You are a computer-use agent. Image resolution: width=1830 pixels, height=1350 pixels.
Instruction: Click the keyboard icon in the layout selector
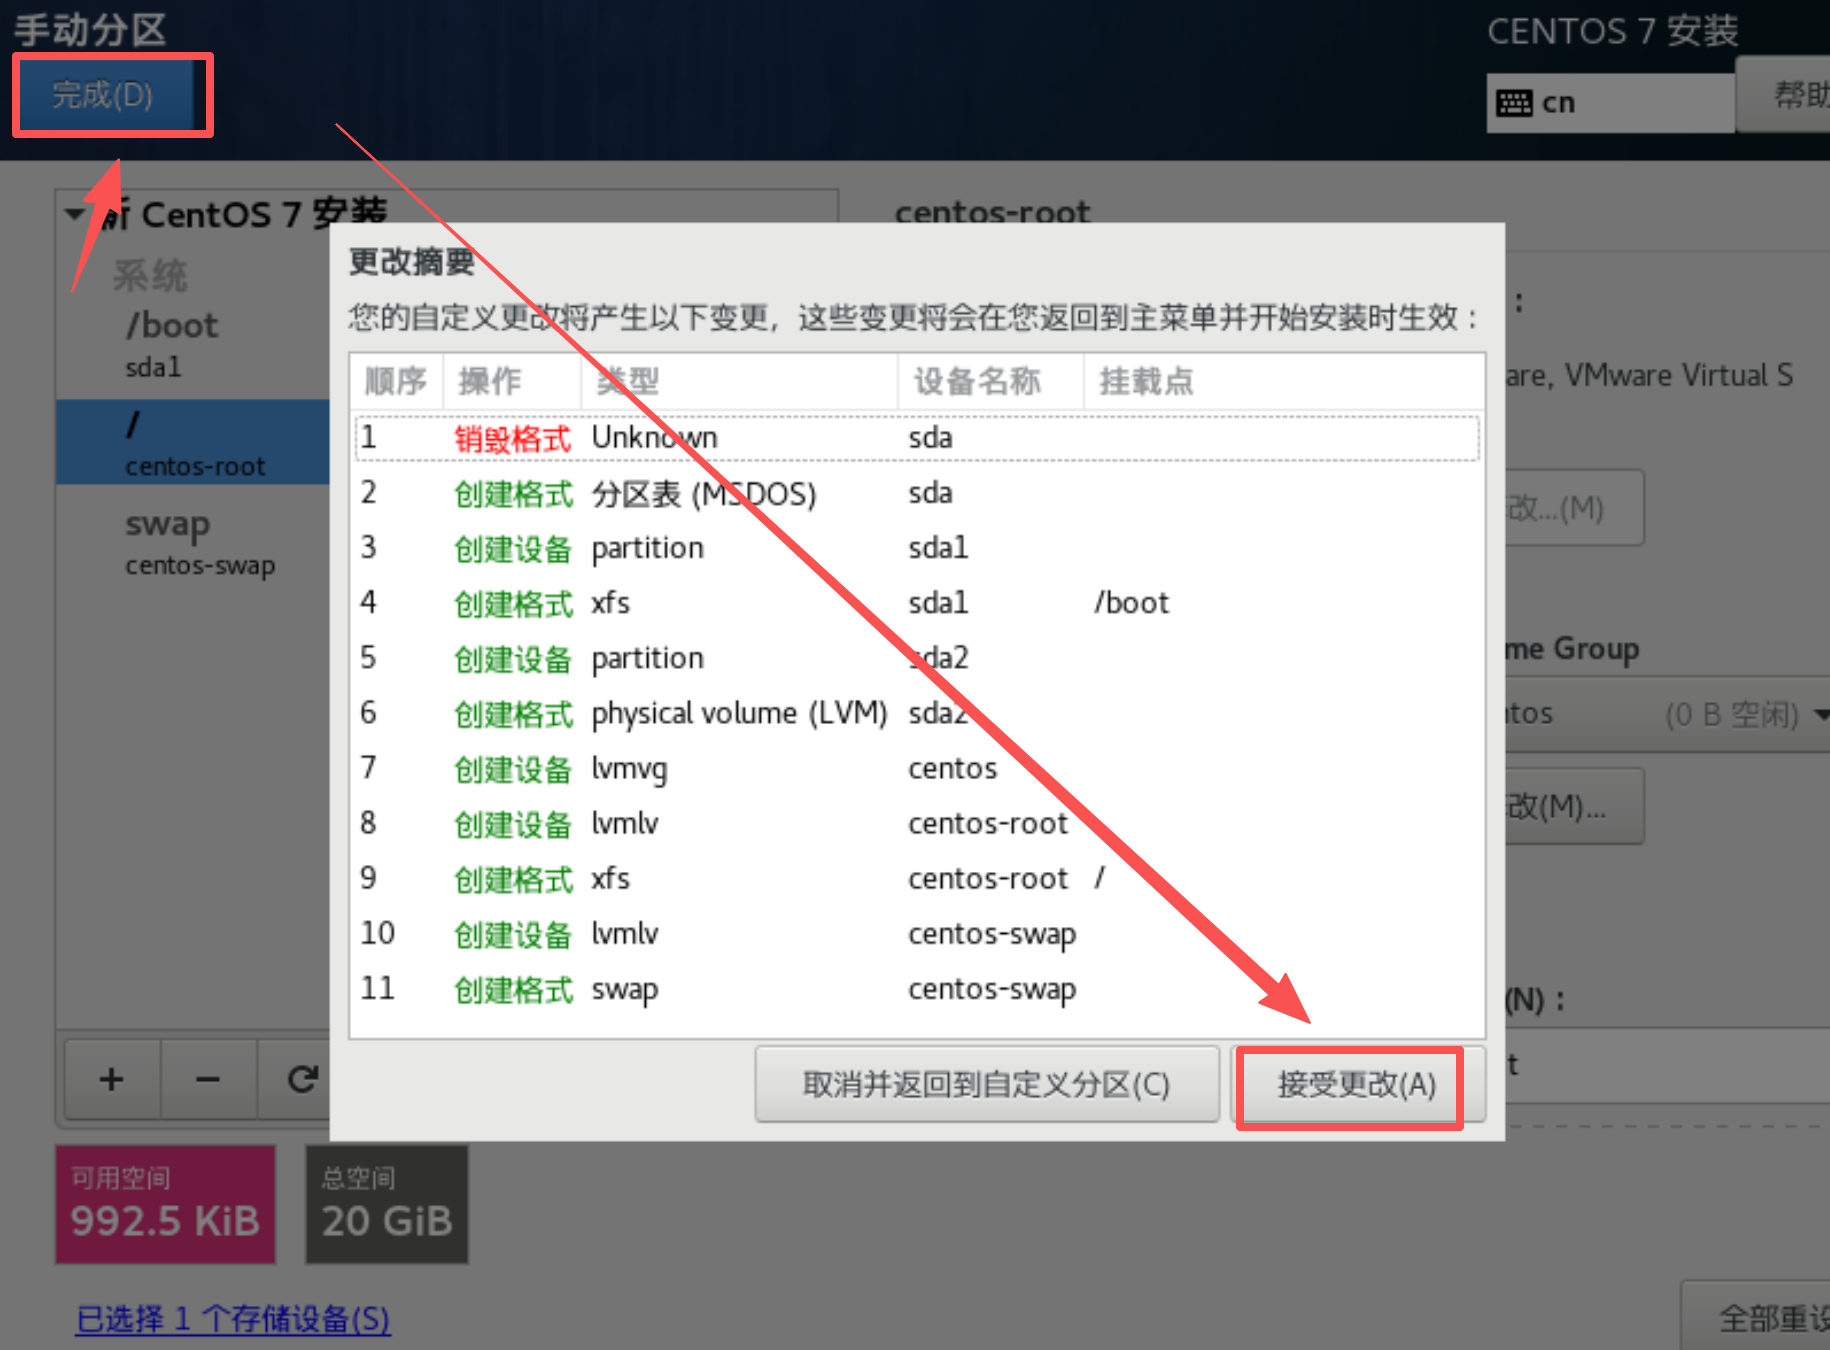point(1516,102)
